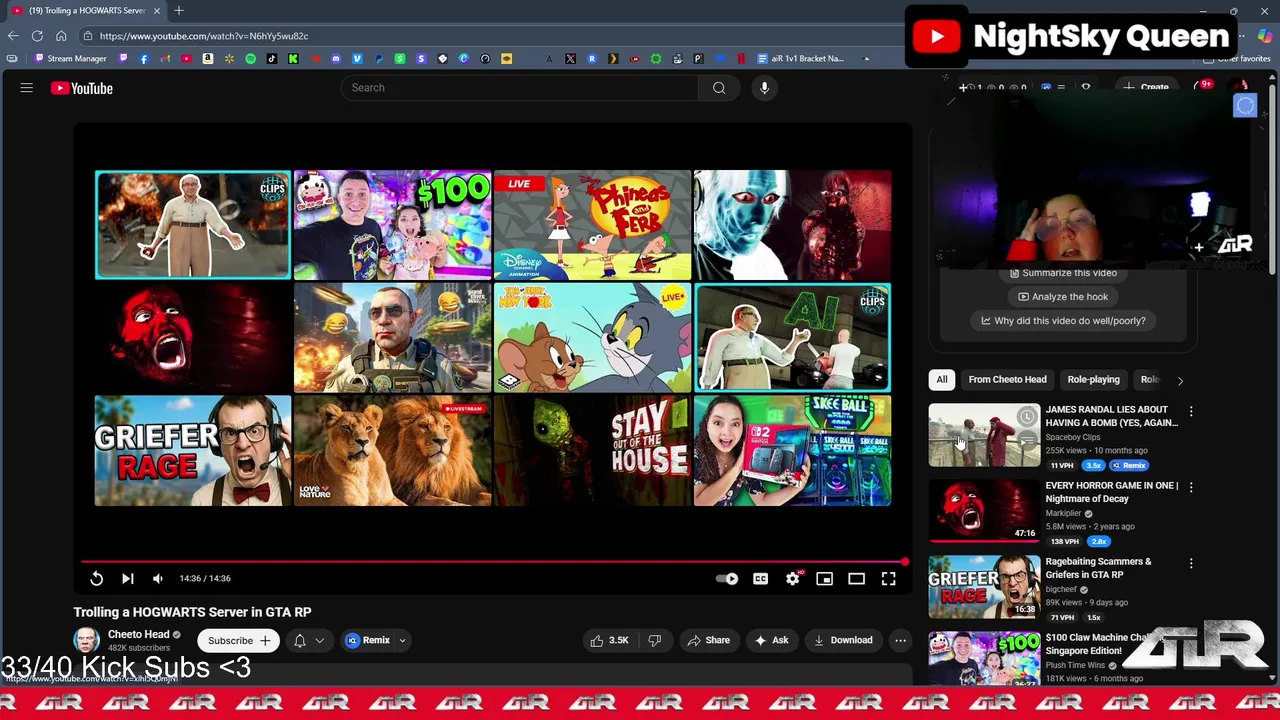The height and width of the screenshot is (720, 1280).
Task: Open Cheeto Head channel avatar
Action: 87,640
